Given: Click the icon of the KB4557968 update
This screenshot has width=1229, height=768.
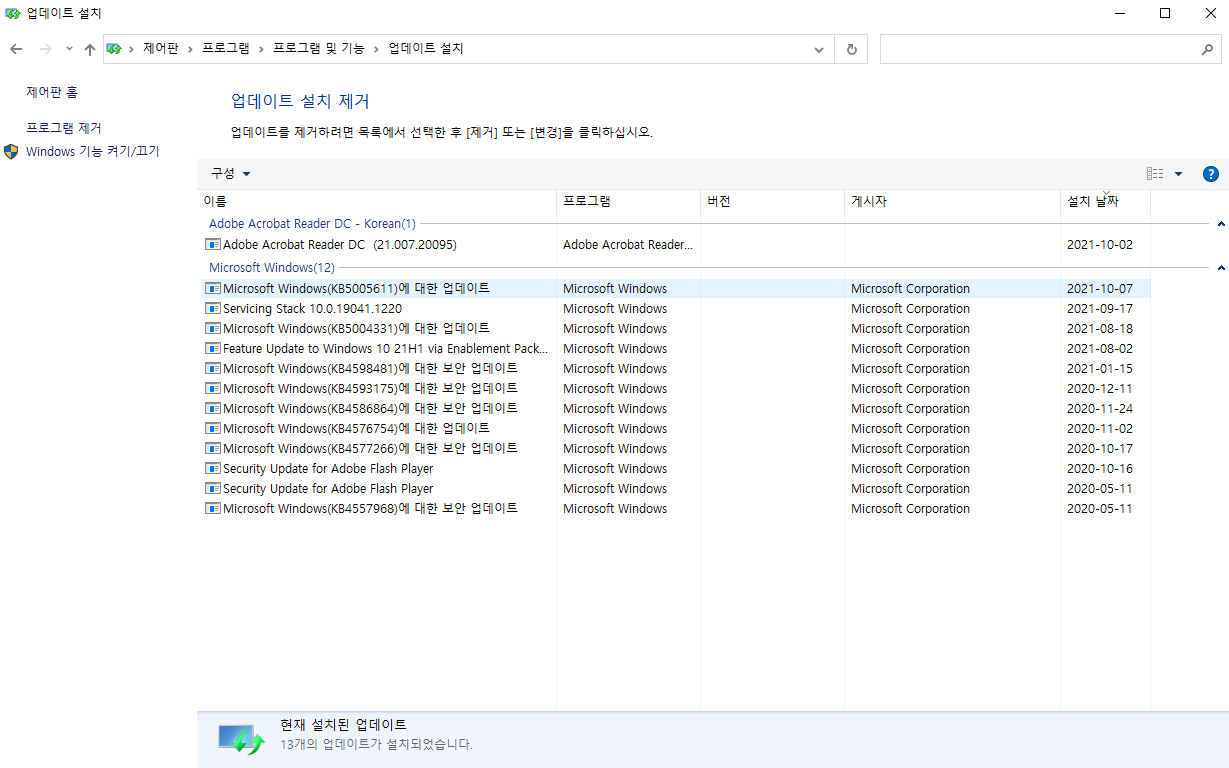Looking at the screenshot, I should [x=212, y=508].
